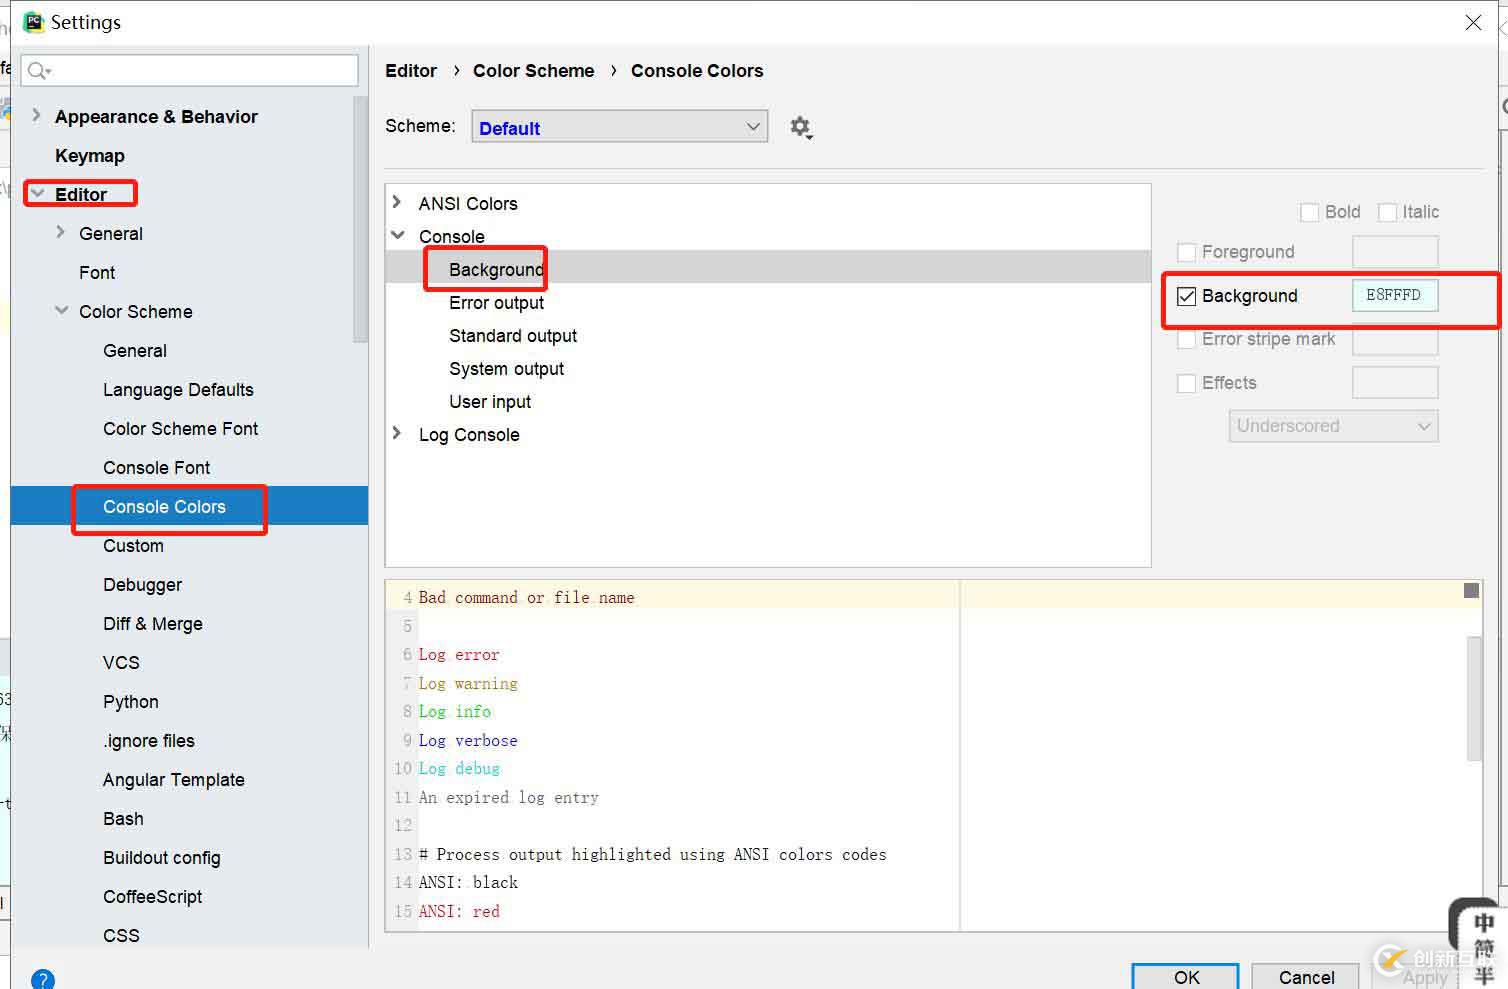Open the Scheme dropdown set to Default
The width and height of the screenshot is (1508, 989).
pos(619,127)
